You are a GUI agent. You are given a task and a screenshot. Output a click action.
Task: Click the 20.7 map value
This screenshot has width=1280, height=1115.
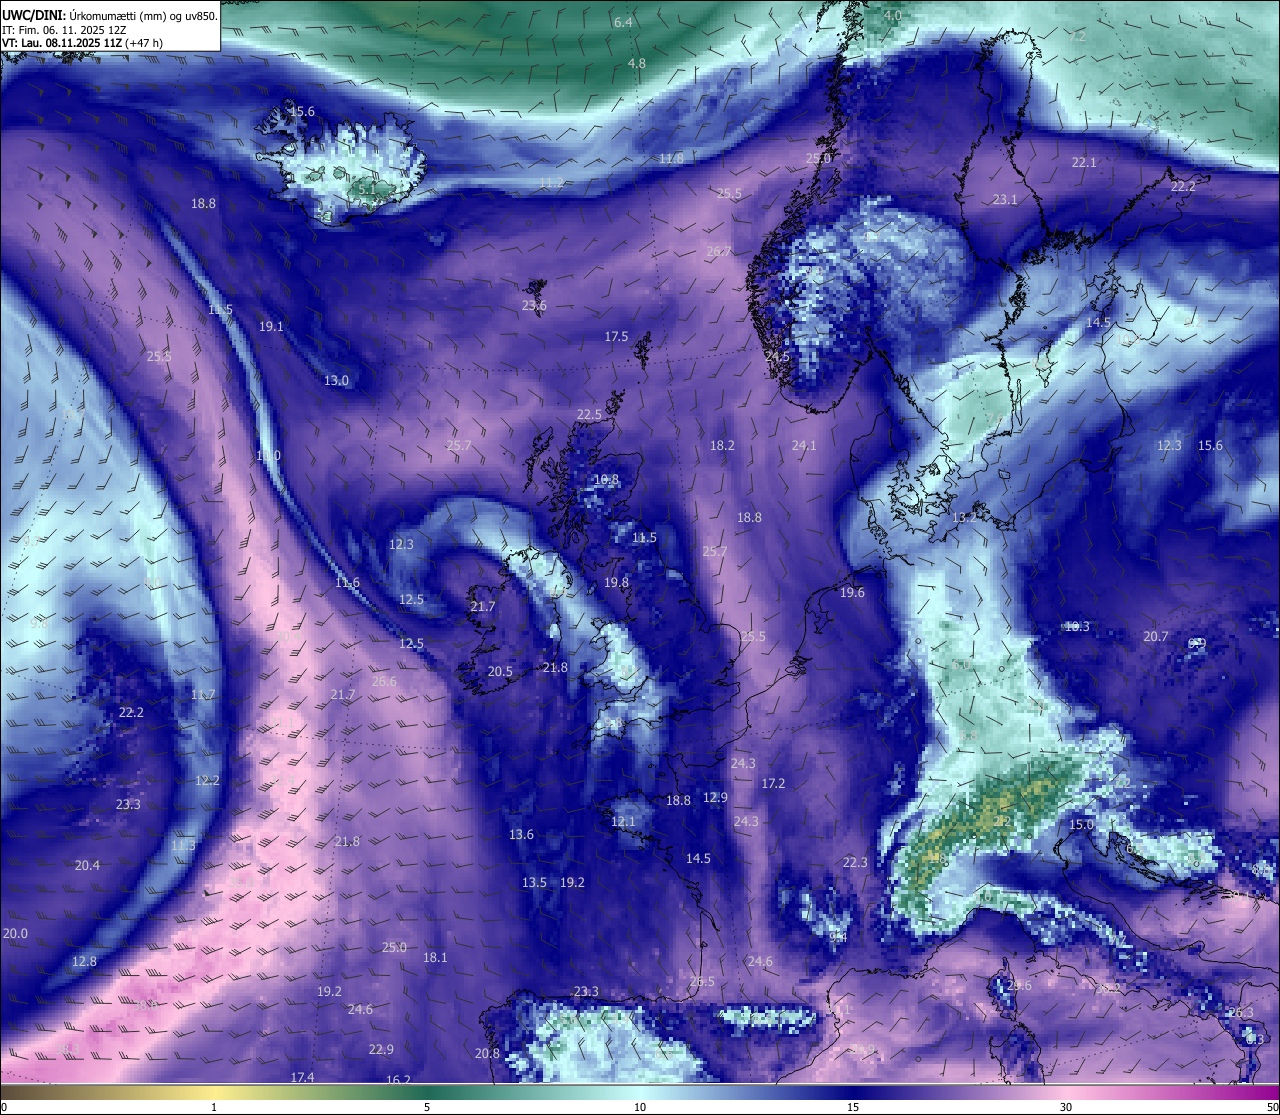coord(1155,637)
